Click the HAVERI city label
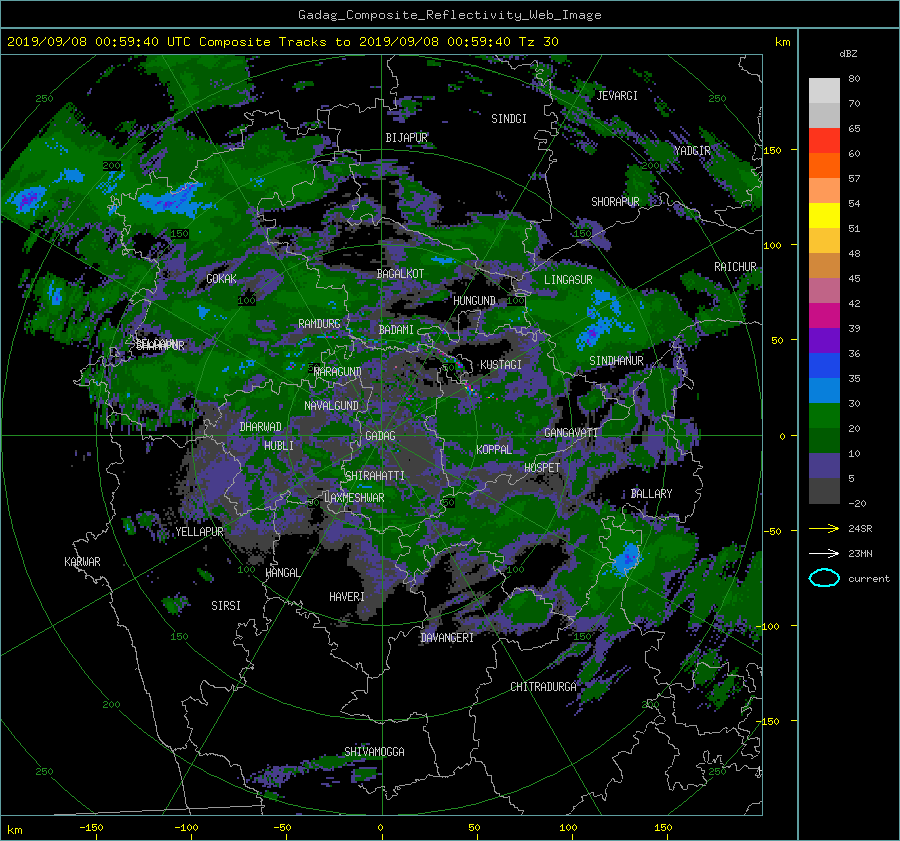Image resolution: width=900 pixels, height=841 pixels. click(x=347, y=598)
